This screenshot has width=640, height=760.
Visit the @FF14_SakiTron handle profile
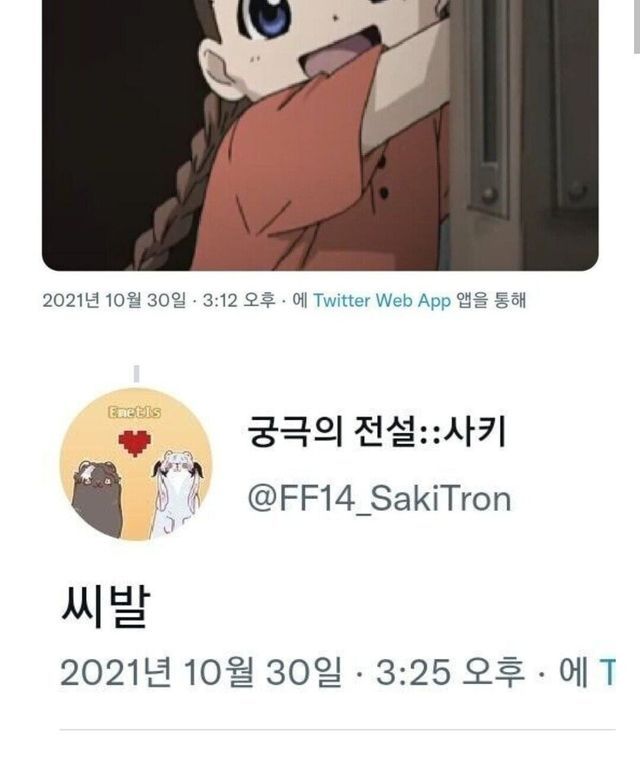379,499
